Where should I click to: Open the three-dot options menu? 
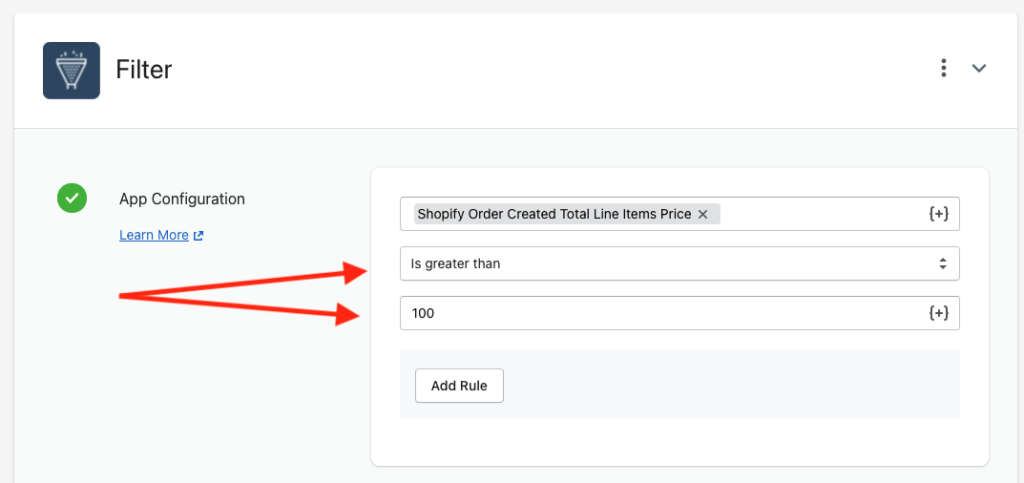[x=943, y=68]
